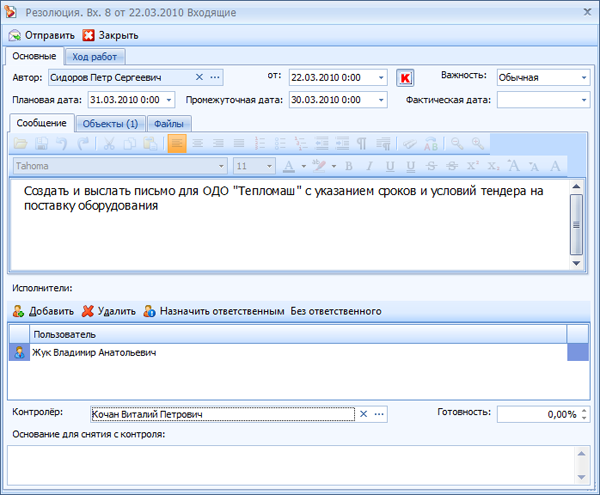Toggle Subscript formatting
The image size is (600, 495).
tap(493, 166)
